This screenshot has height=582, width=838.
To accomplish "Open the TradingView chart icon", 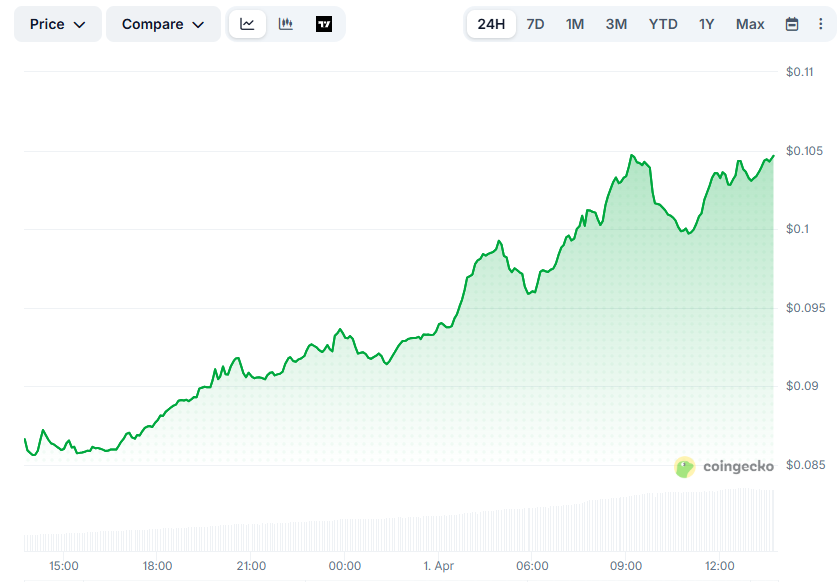I will click(x=323, y=23).
